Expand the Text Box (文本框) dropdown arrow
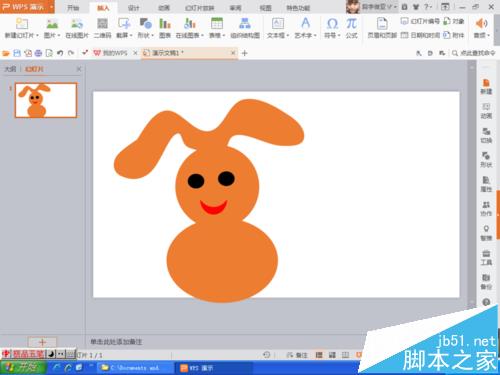The width and height of the screenshot is (500, 375). 287,35
